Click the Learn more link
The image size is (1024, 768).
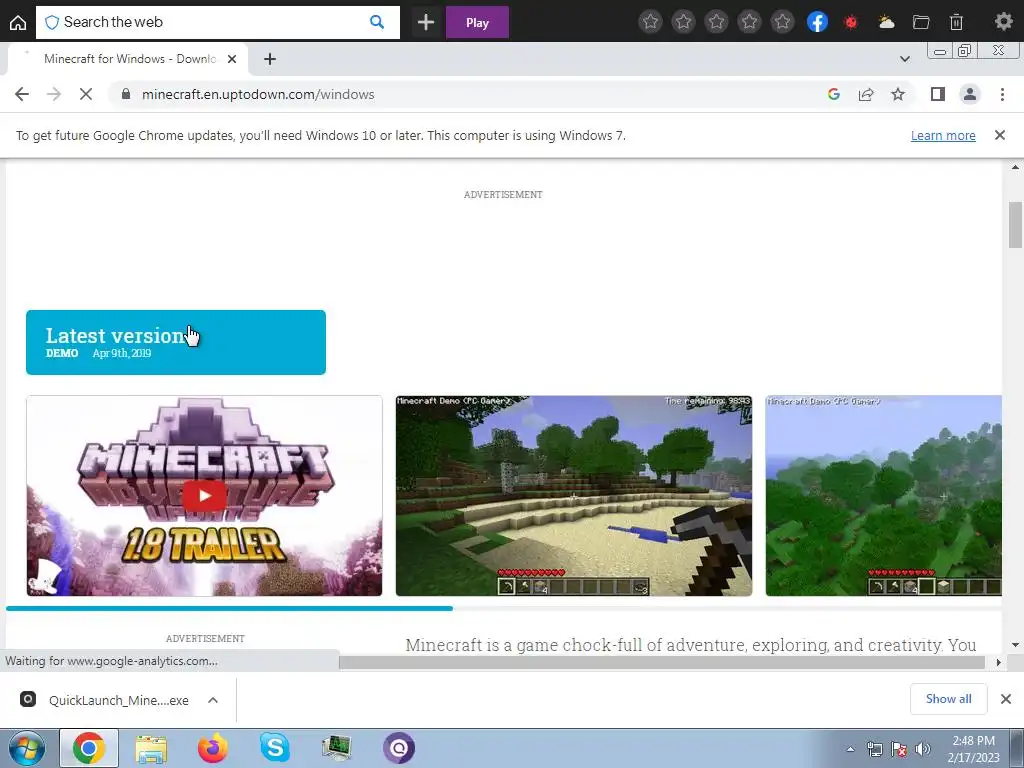point(943,135)
